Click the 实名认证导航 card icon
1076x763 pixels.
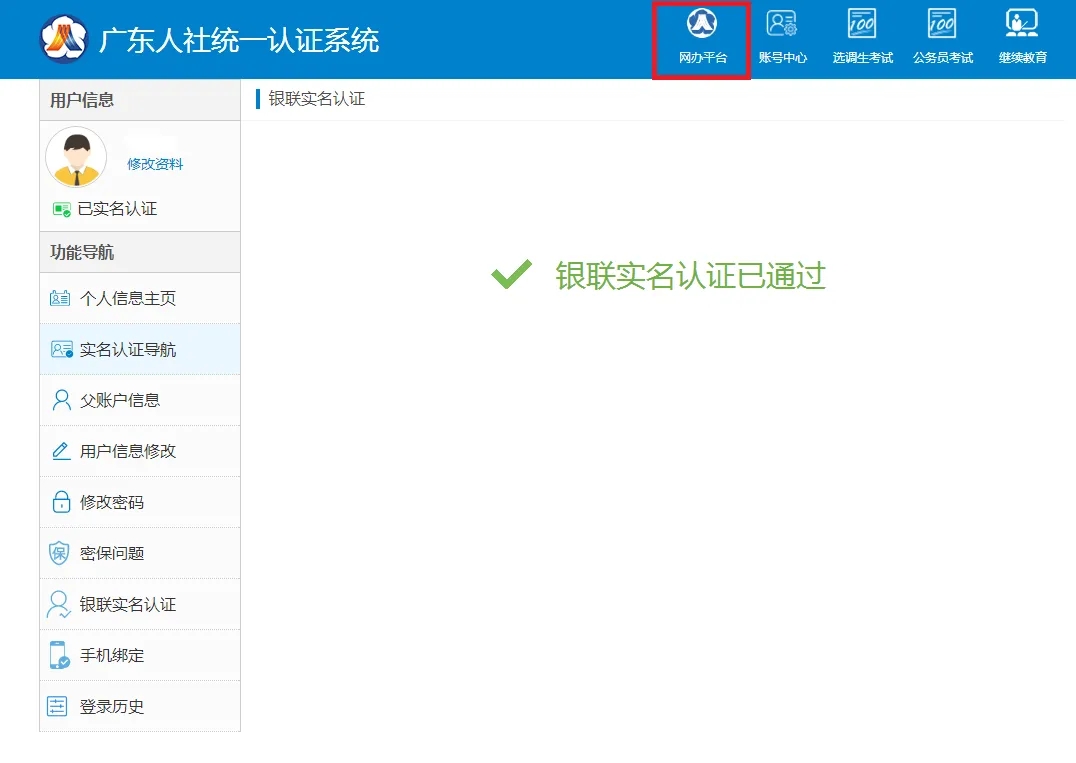coord(62,349)
